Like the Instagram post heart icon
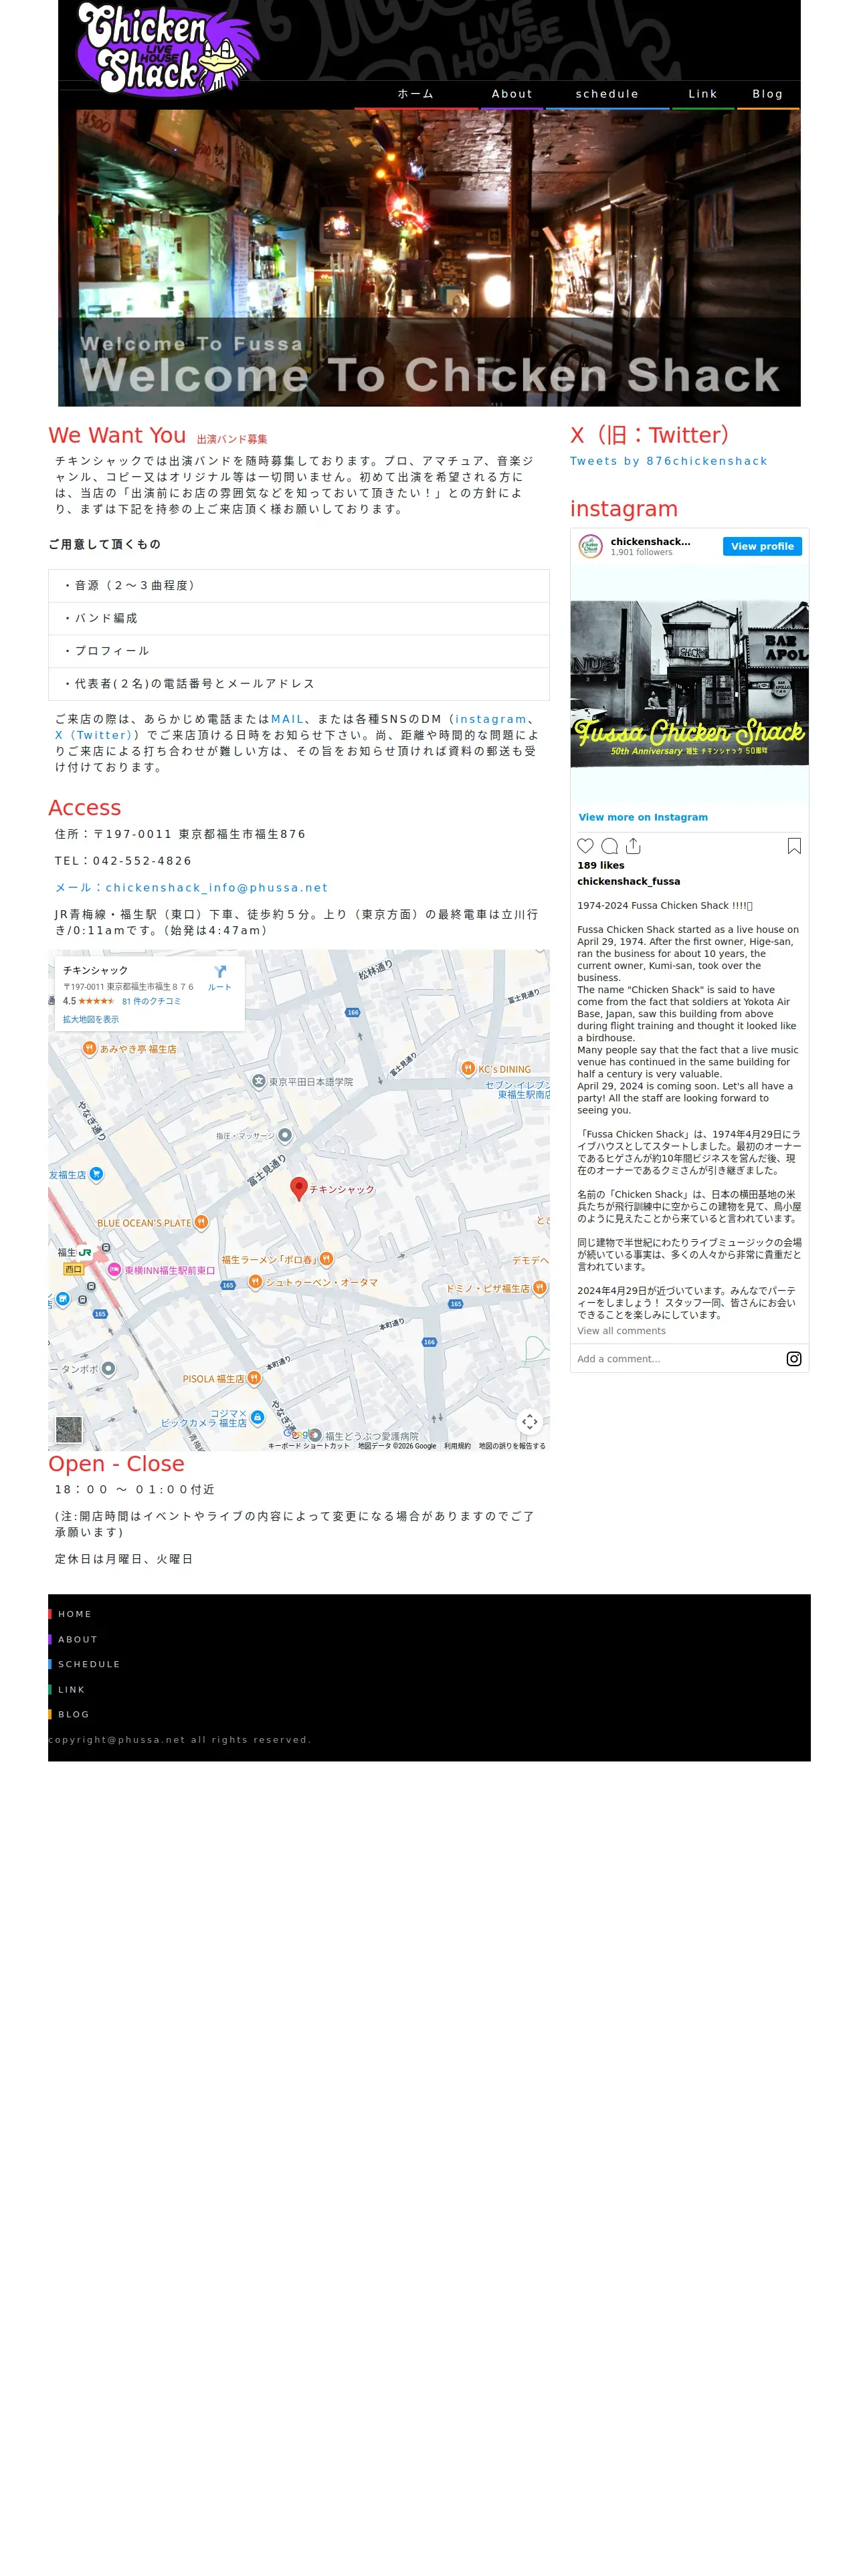Screen dimensions: 859x2576 [x=586, y=846]
